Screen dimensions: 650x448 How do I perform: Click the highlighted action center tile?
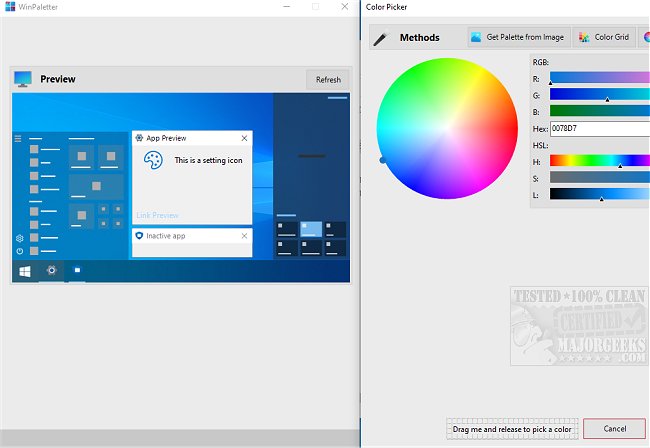(311, 229)
